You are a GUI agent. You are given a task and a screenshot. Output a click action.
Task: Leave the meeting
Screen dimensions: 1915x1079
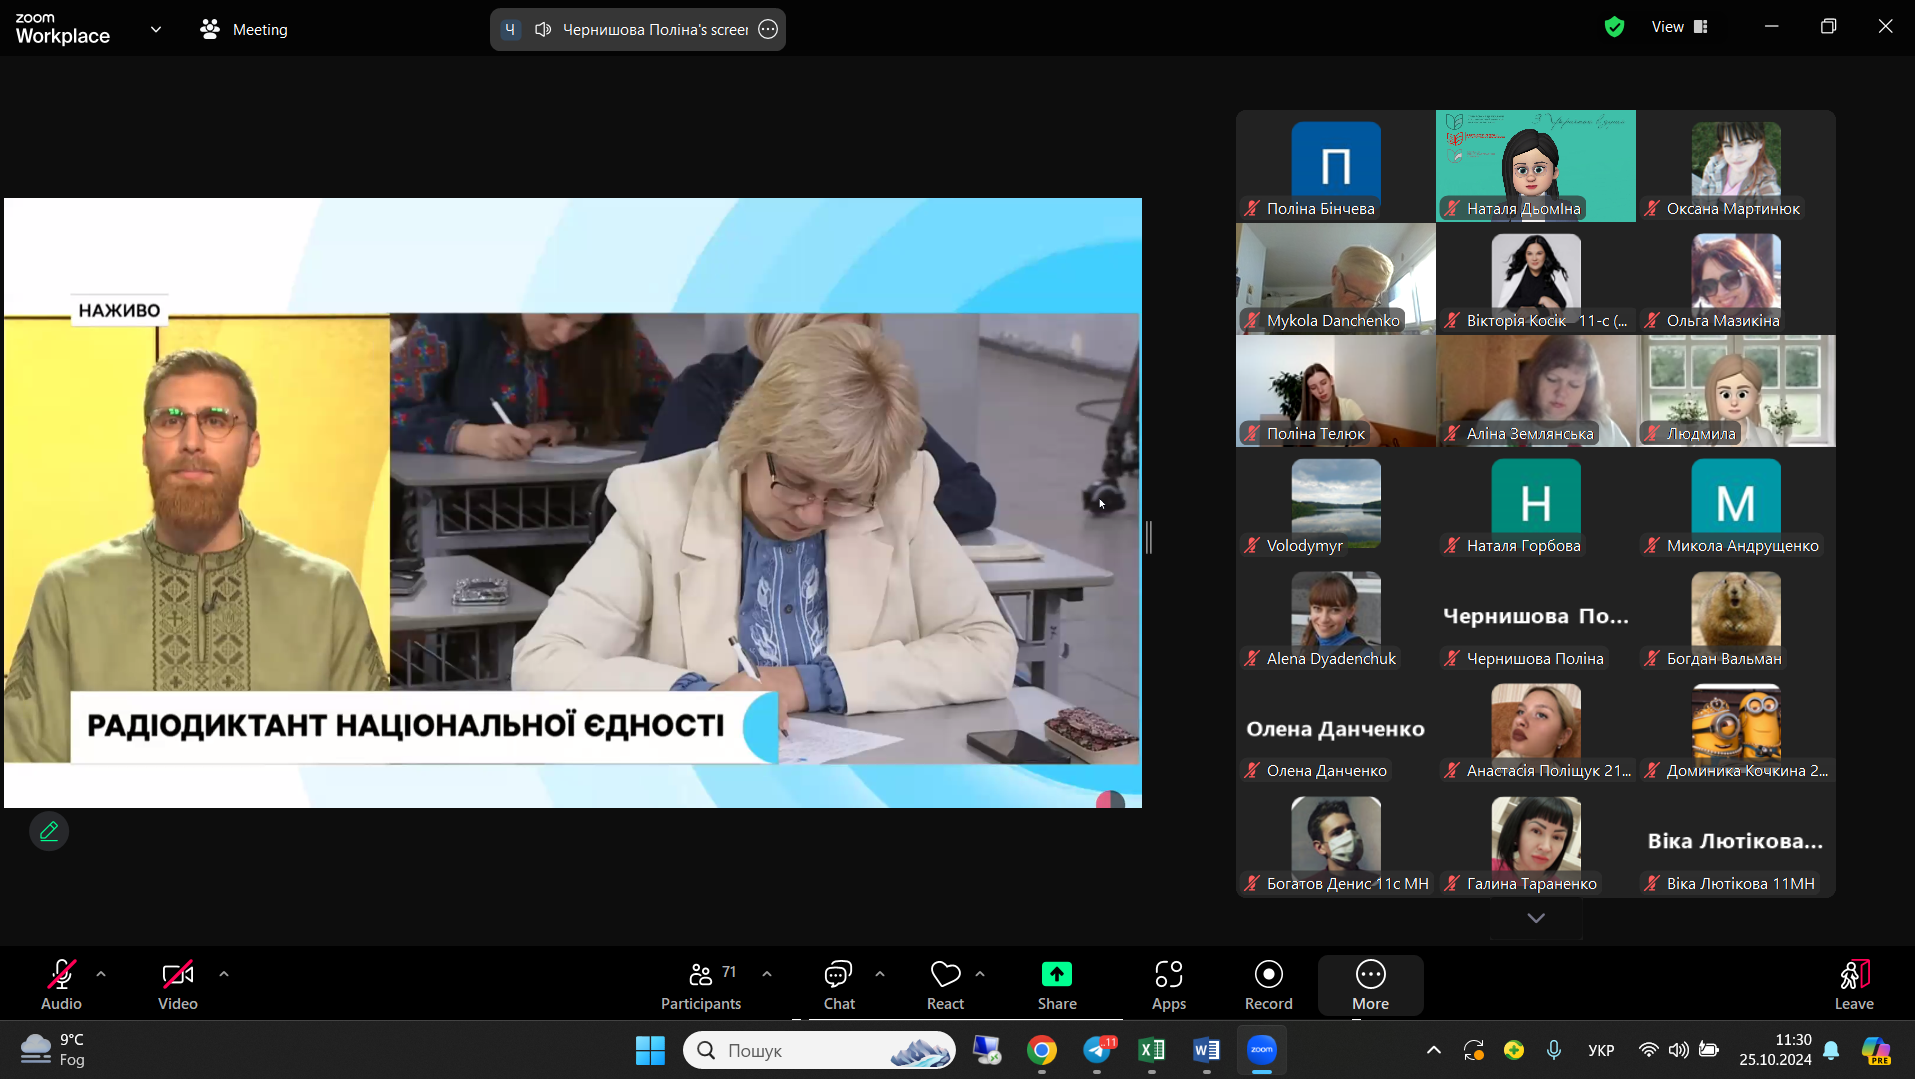click(1853, 985)
